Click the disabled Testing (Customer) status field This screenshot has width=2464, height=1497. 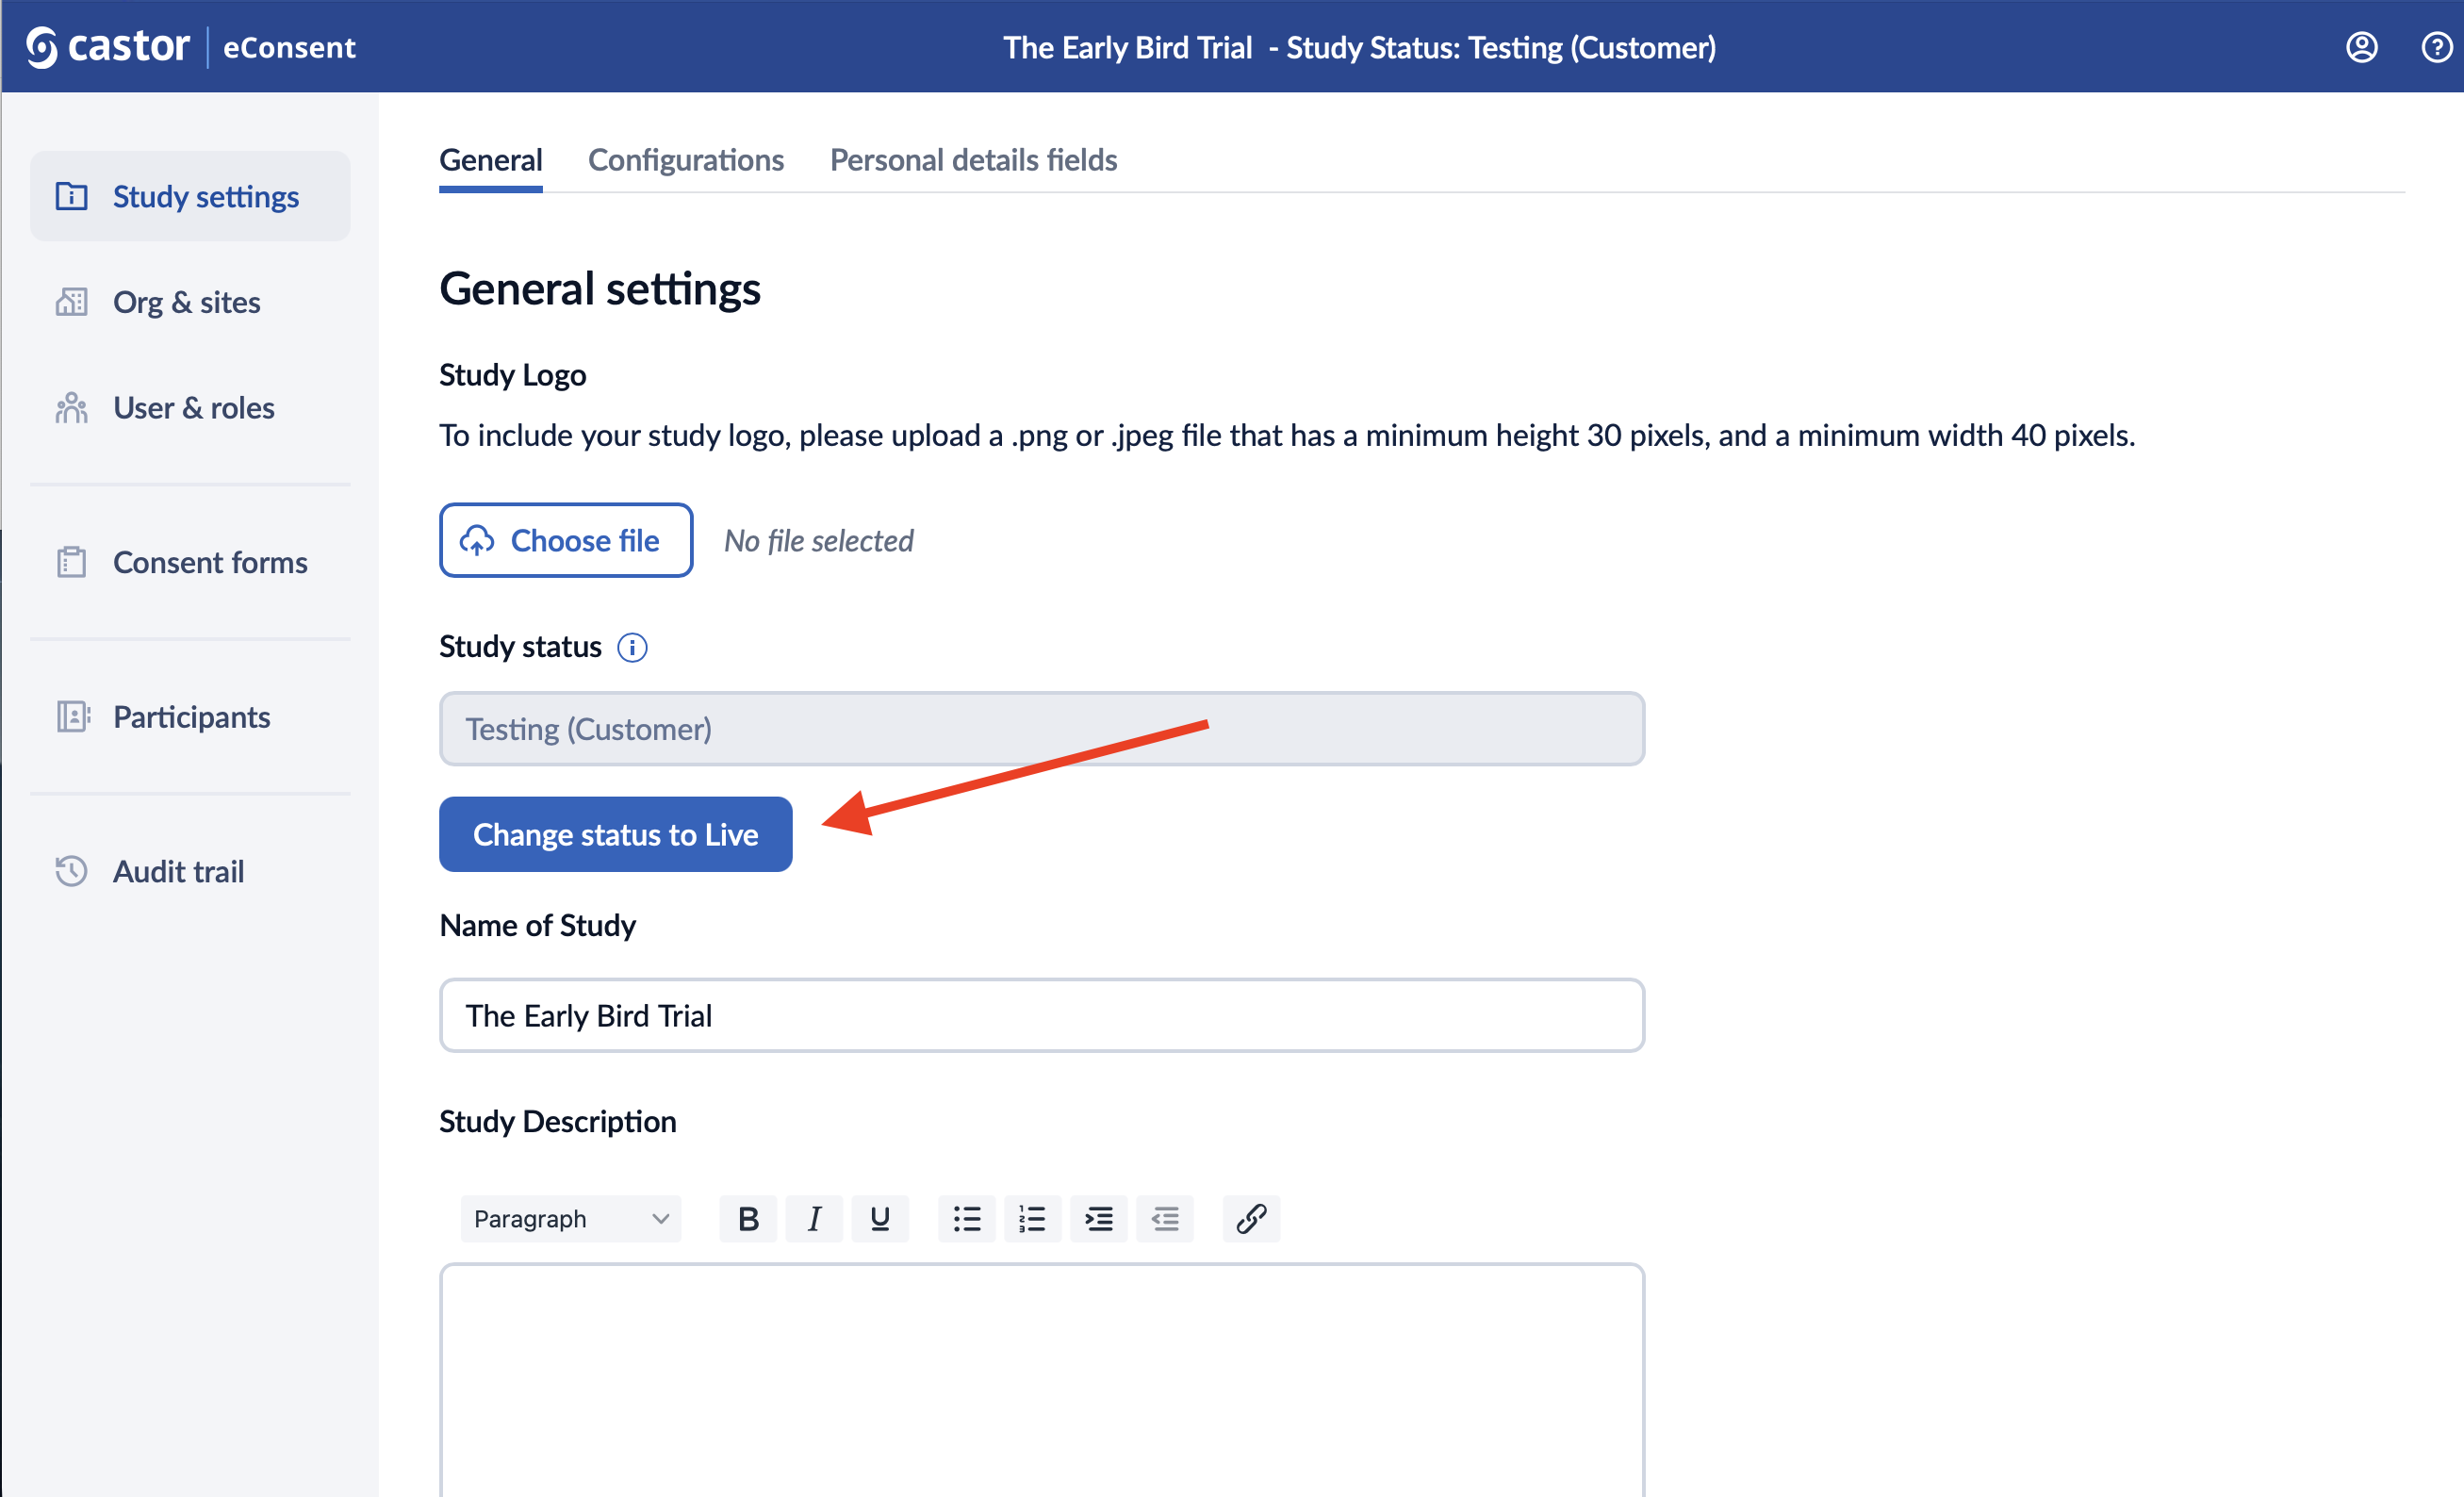coord(1042,729)
